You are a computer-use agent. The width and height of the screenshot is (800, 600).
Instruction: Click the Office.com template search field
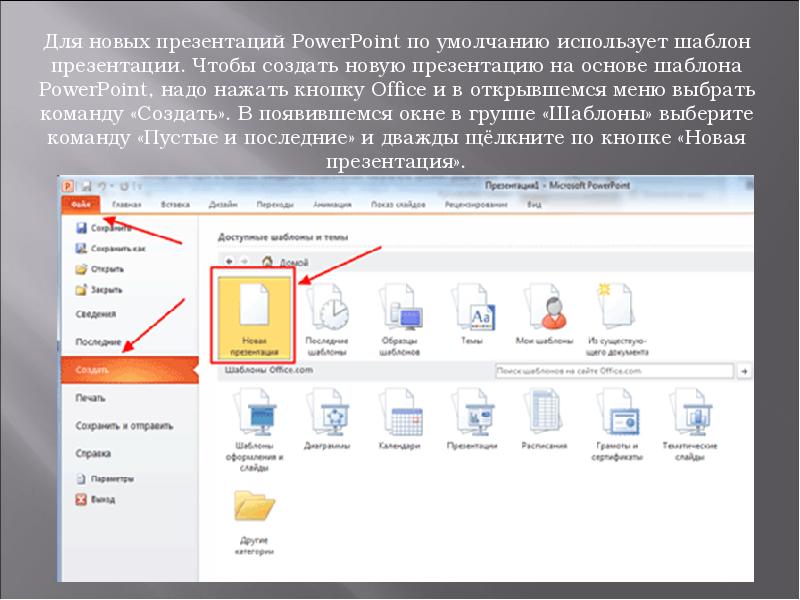614,371
